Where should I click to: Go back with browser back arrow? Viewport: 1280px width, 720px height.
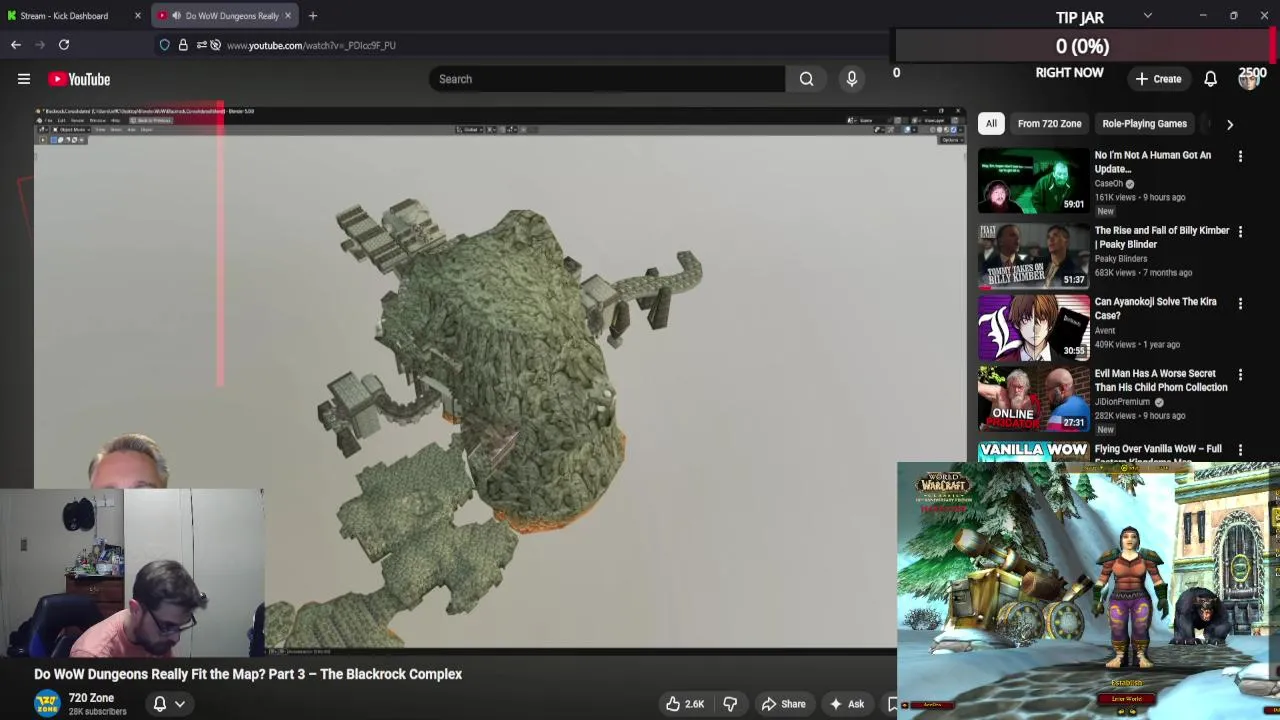coord(16,45)
